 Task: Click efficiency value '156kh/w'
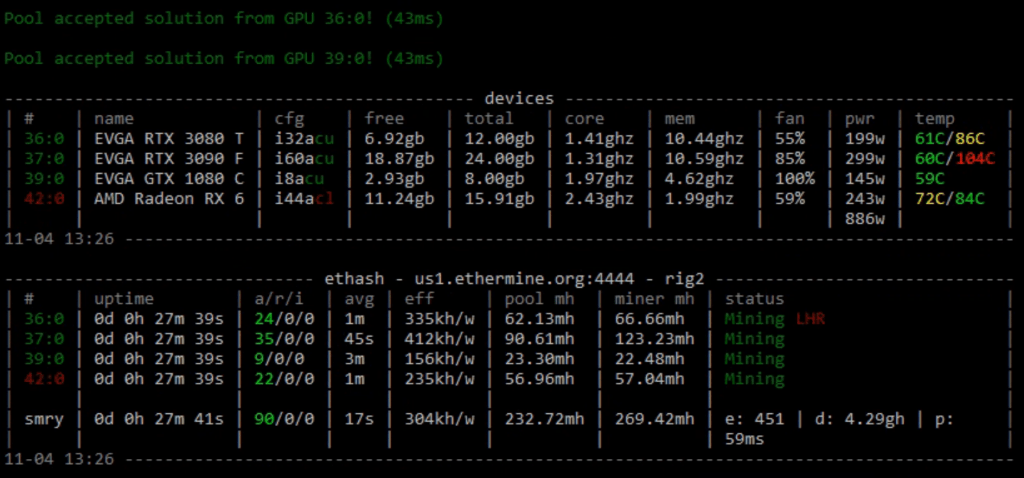440,358
